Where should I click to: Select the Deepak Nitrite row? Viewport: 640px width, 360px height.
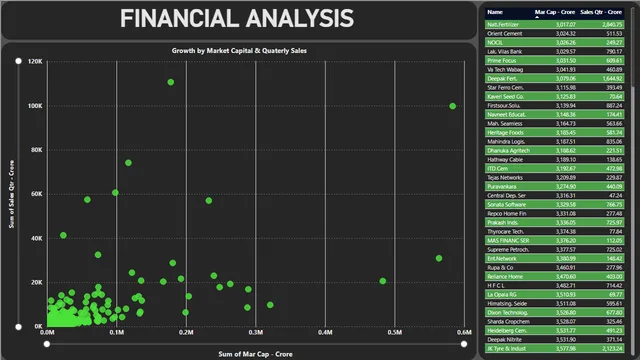[x=554, y=339]
